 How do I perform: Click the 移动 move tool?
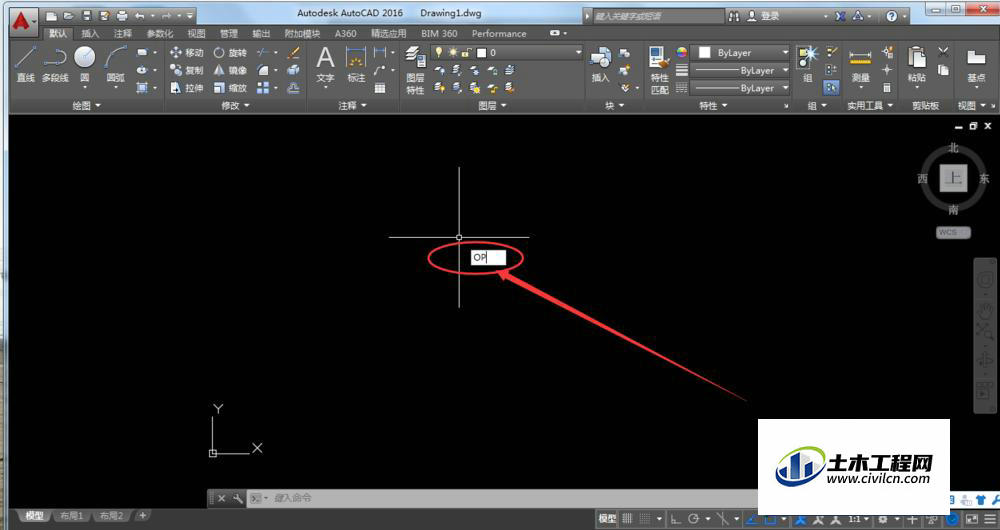point(187,53)
